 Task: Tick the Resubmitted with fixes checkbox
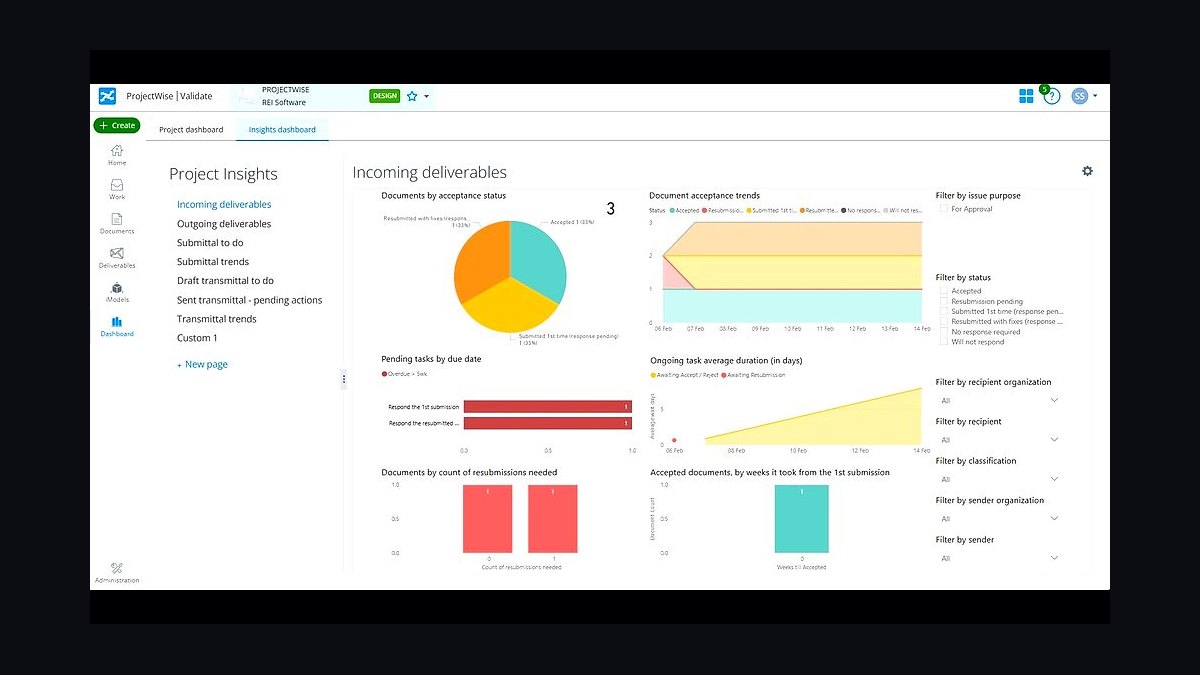tap(943, 321)
